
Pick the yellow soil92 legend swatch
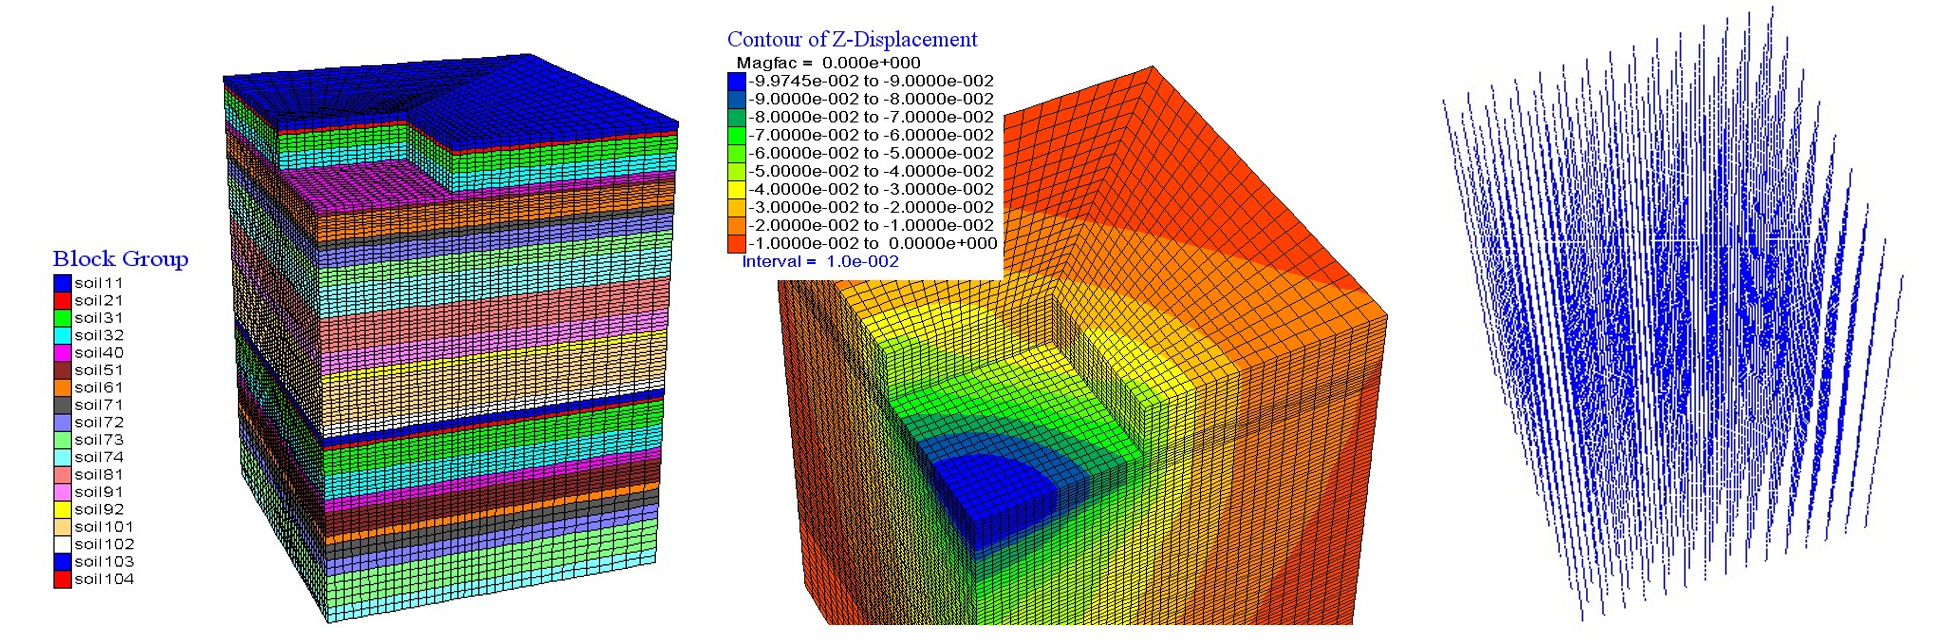tap(62, 510)
